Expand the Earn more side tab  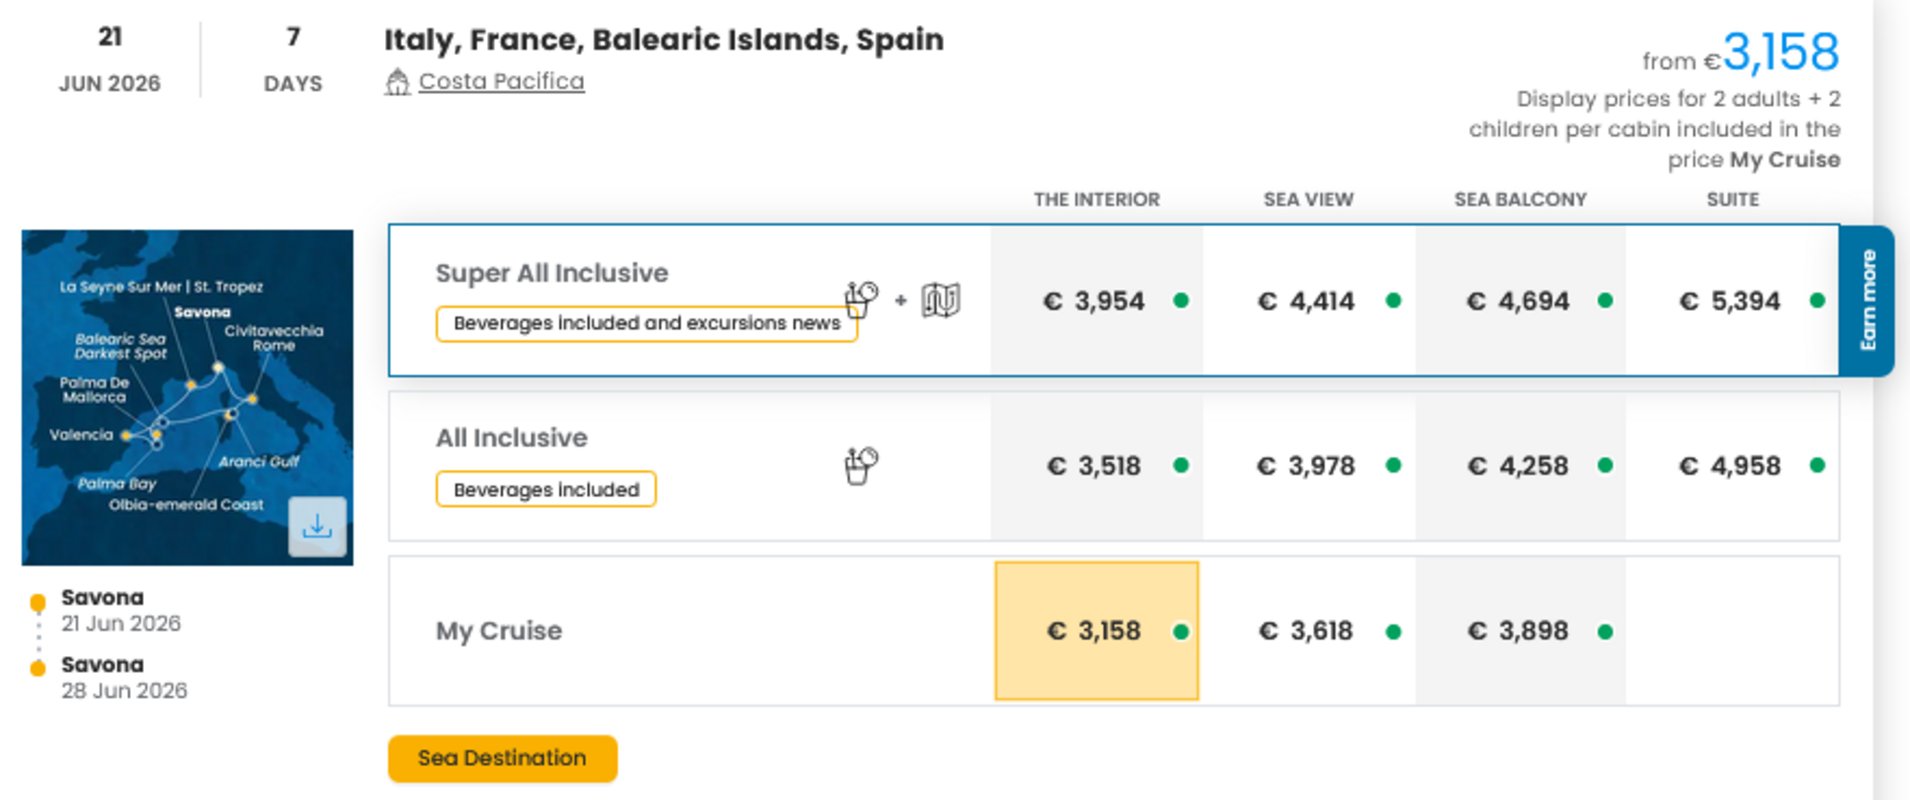tap(1867, 300)
